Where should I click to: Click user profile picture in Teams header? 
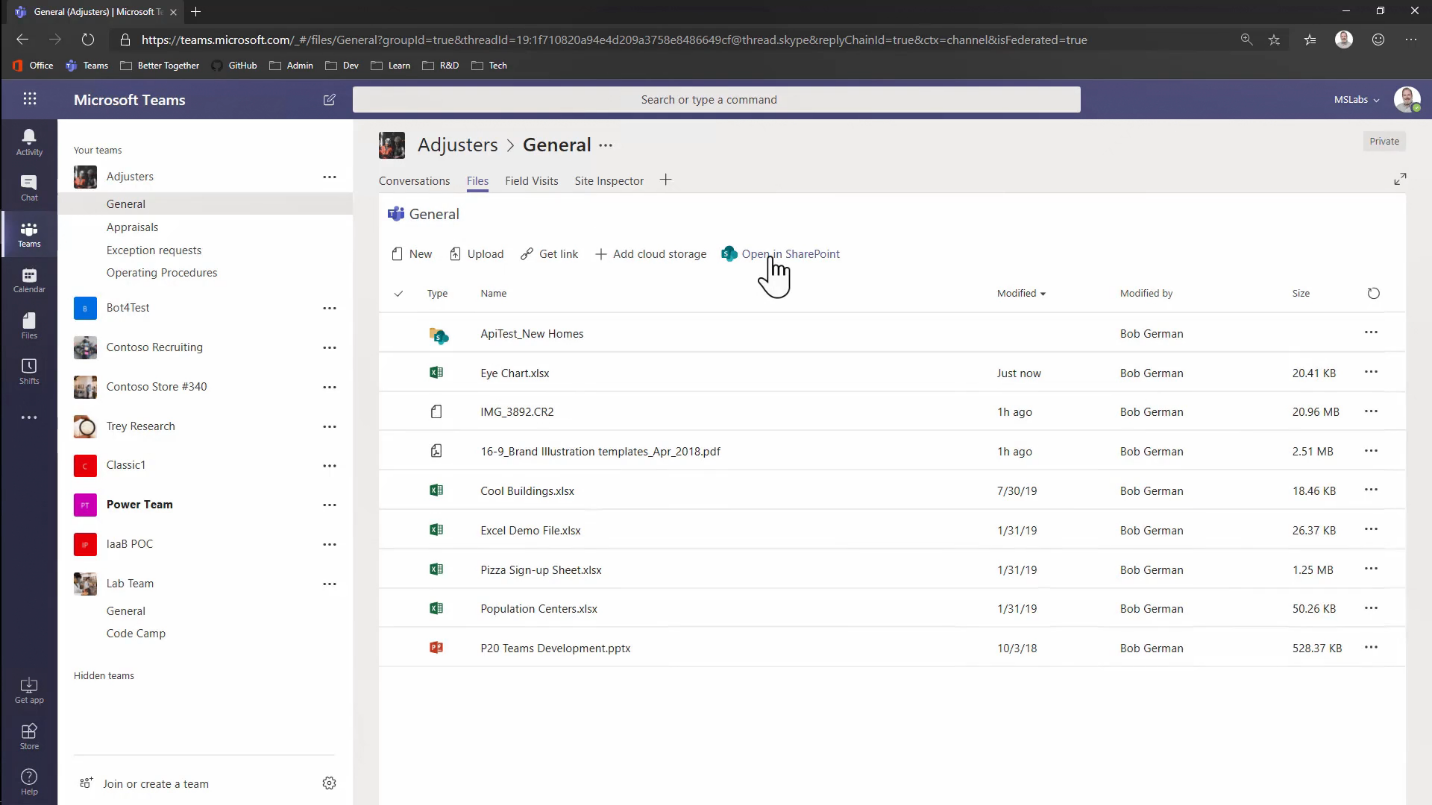(x=1407, y=99)
